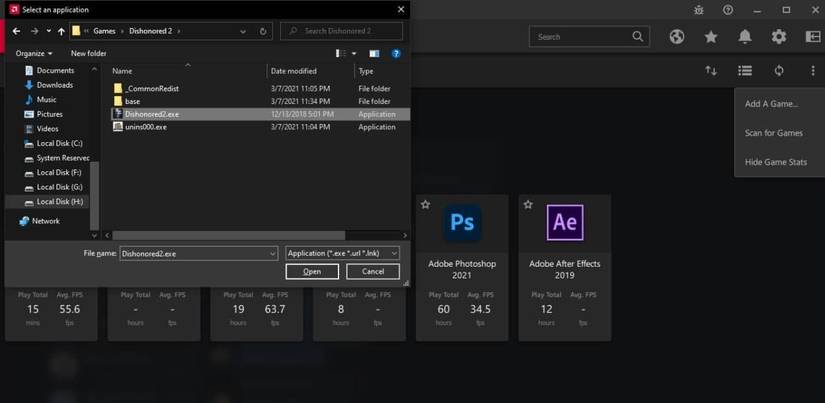The image size is (825, 403).
Task: Open Adobe After Effects 2019 tile
Action: (x=565, y=268)
